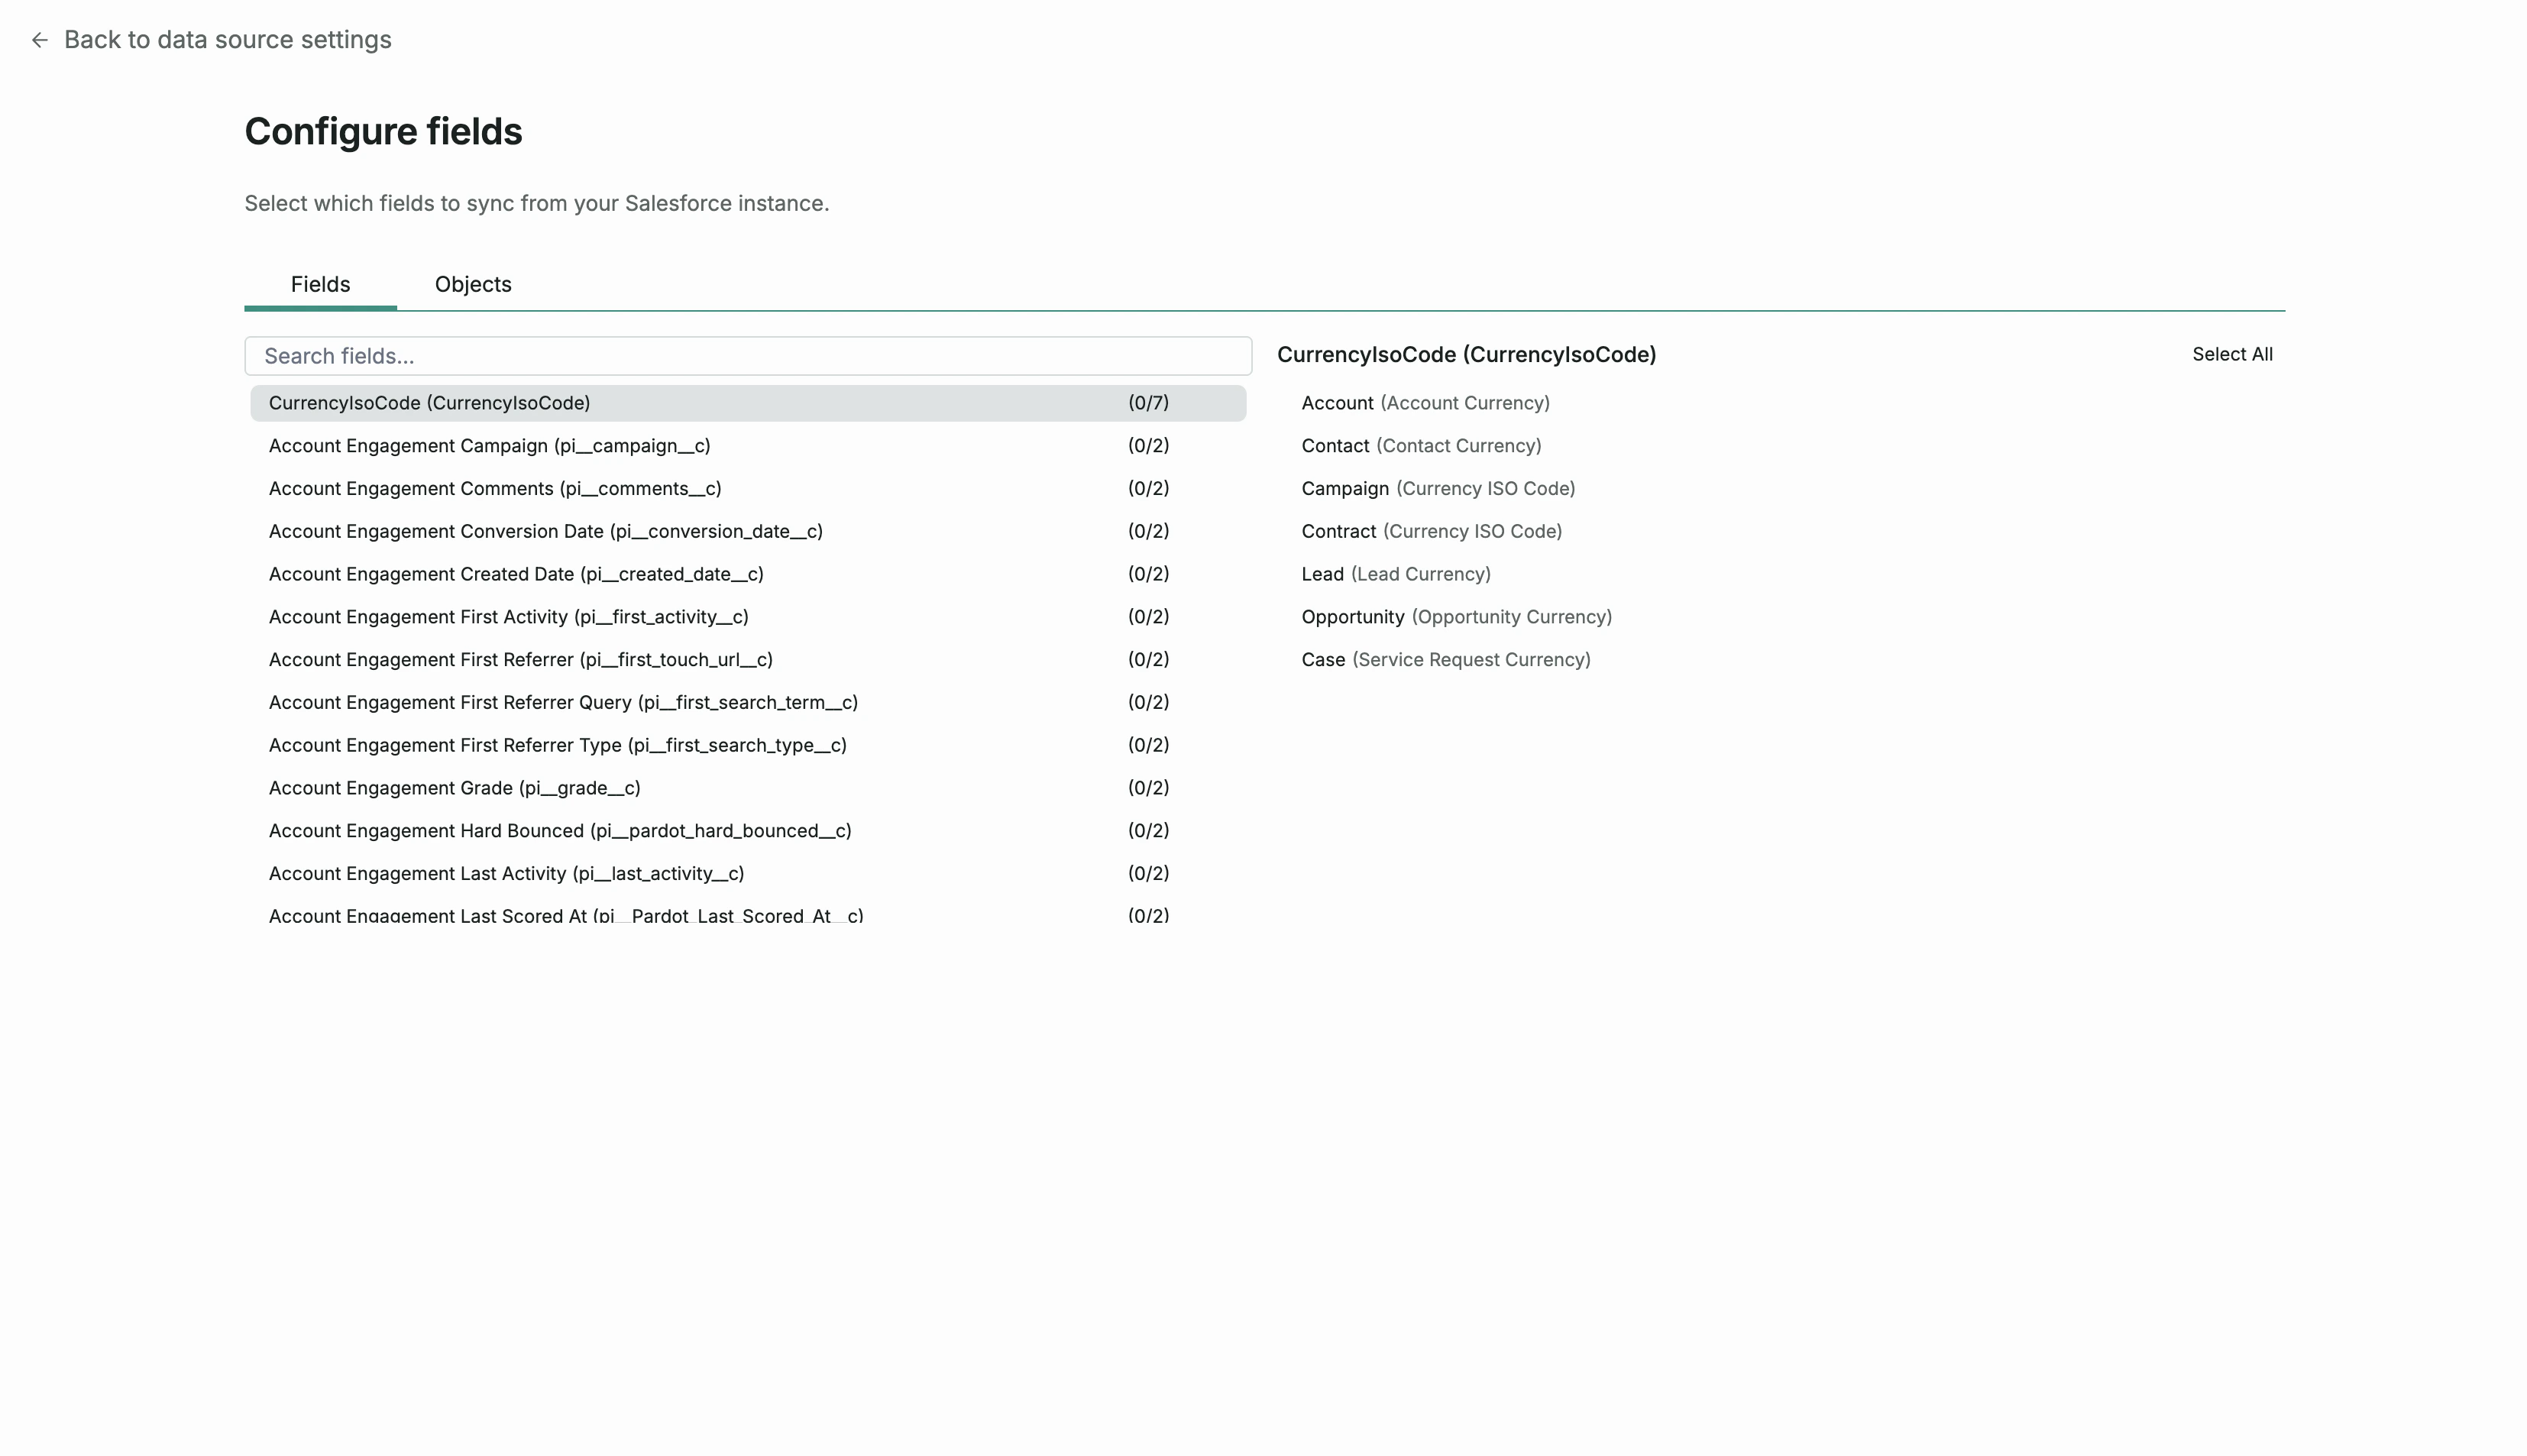Switch to the Fields tab
The image size is (2527, 1456).
pyautogui.click(x=319, y=284)
